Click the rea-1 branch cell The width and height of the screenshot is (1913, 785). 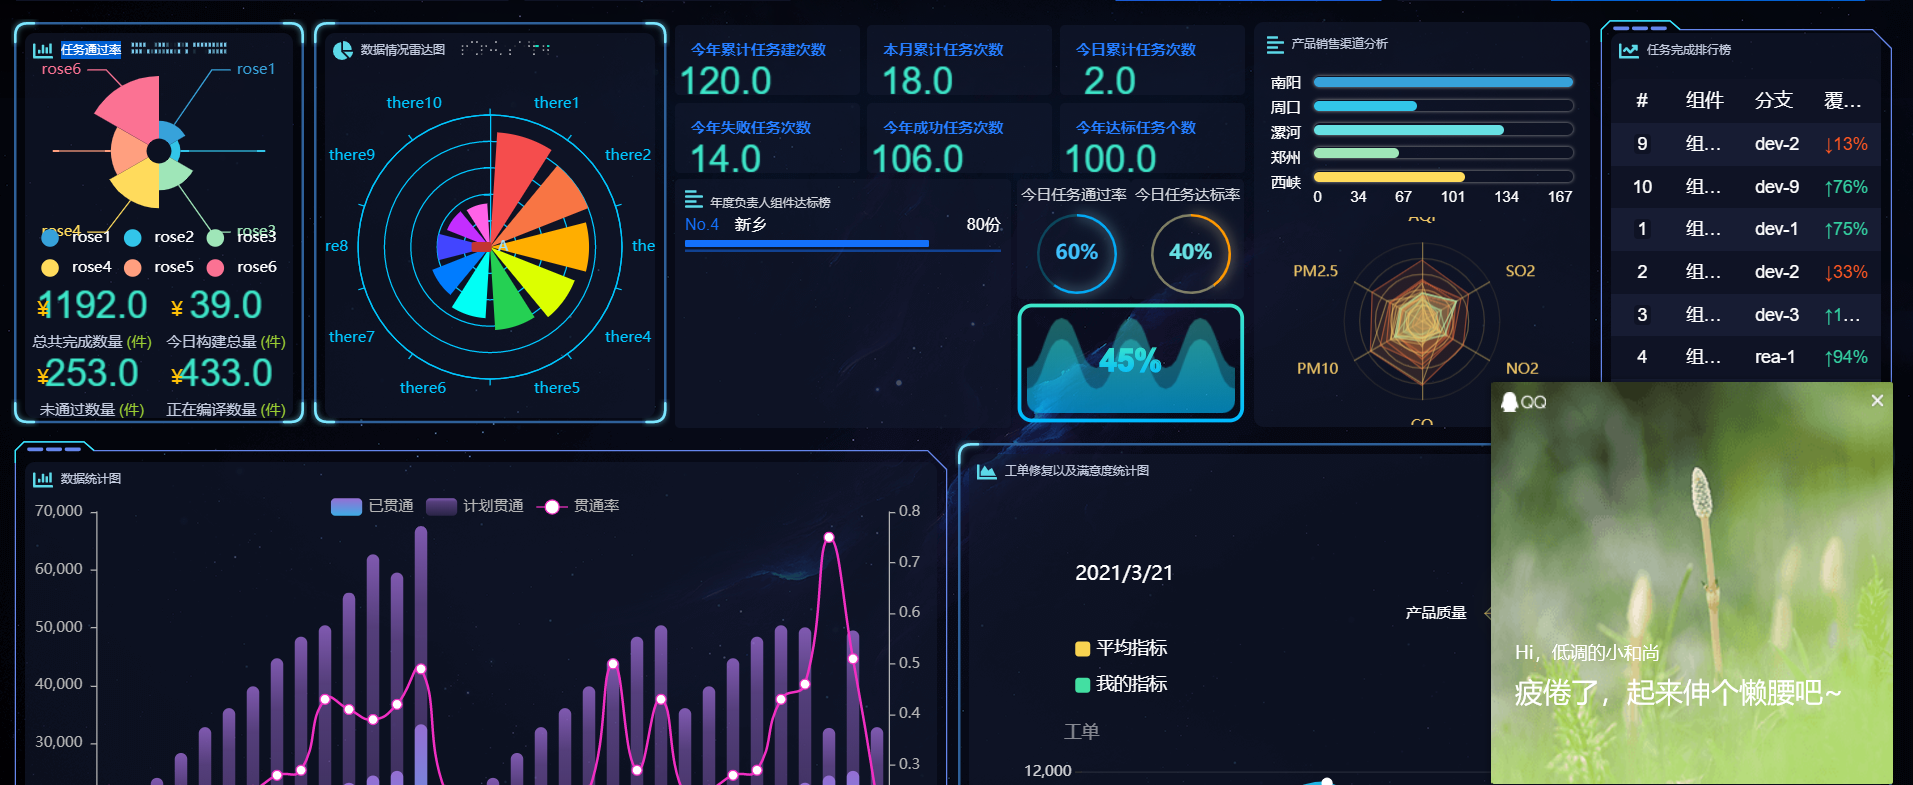(x=1775, y=357)
